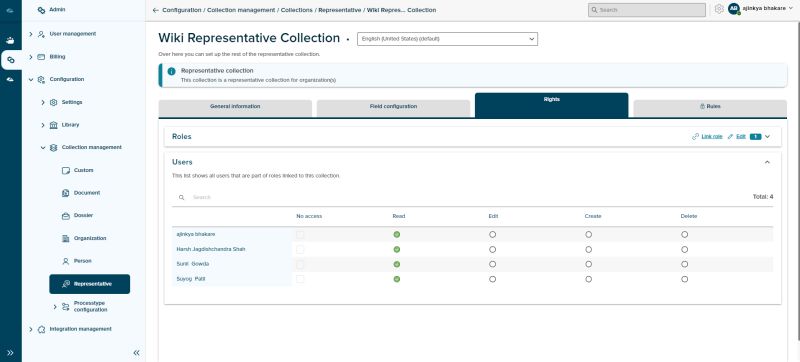
Task: Open Representative sidebar menu item
Action: [90, 284]
